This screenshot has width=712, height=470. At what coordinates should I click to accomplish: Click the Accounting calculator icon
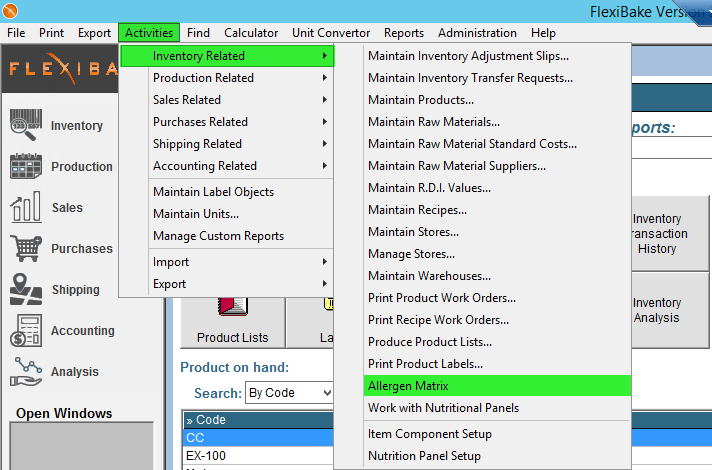pos(26,331)
